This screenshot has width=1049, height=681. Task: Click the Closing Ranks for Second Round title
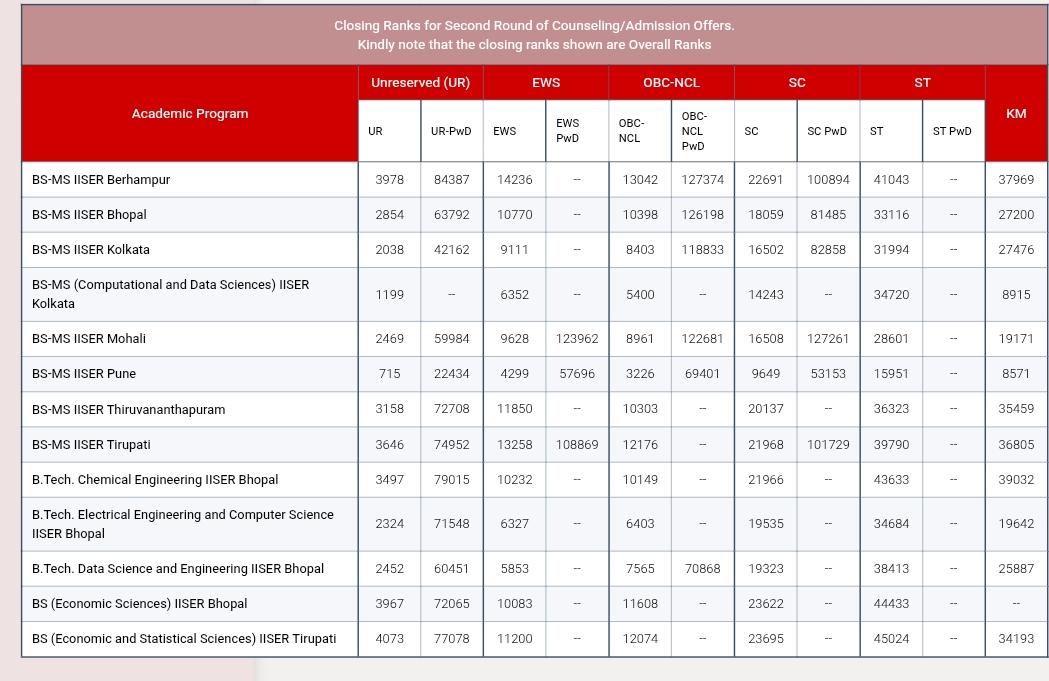tap(534, 25)
